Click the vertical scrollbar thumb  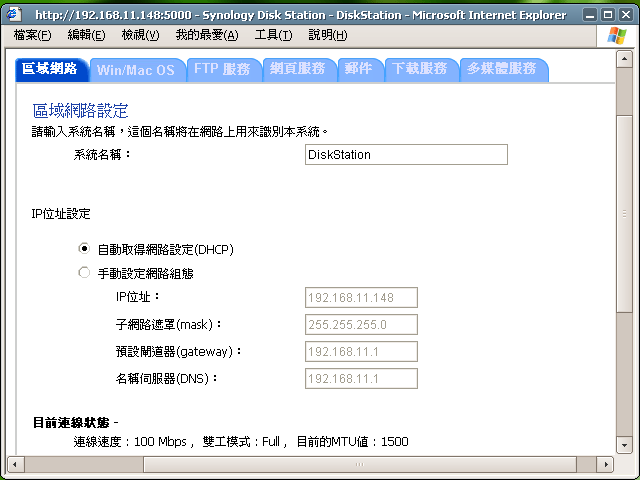point(624,214)
